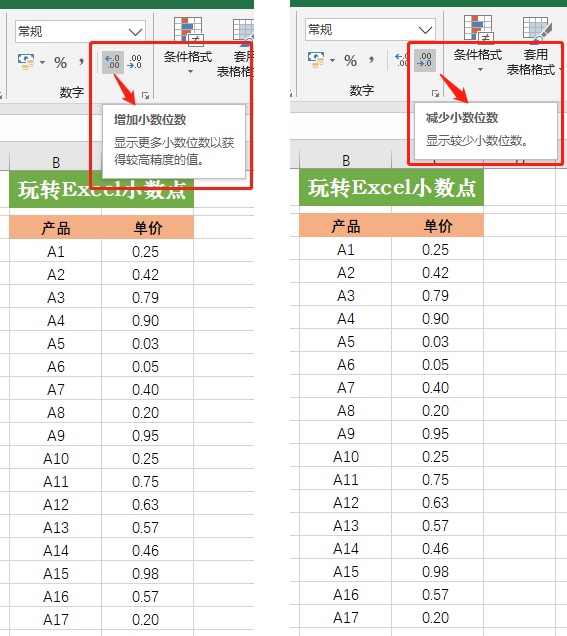This screenshot has height=636, width=567.
Task: Select 玩转Excel小数点 title cell, left screenshot
Action: coord(101,189)
